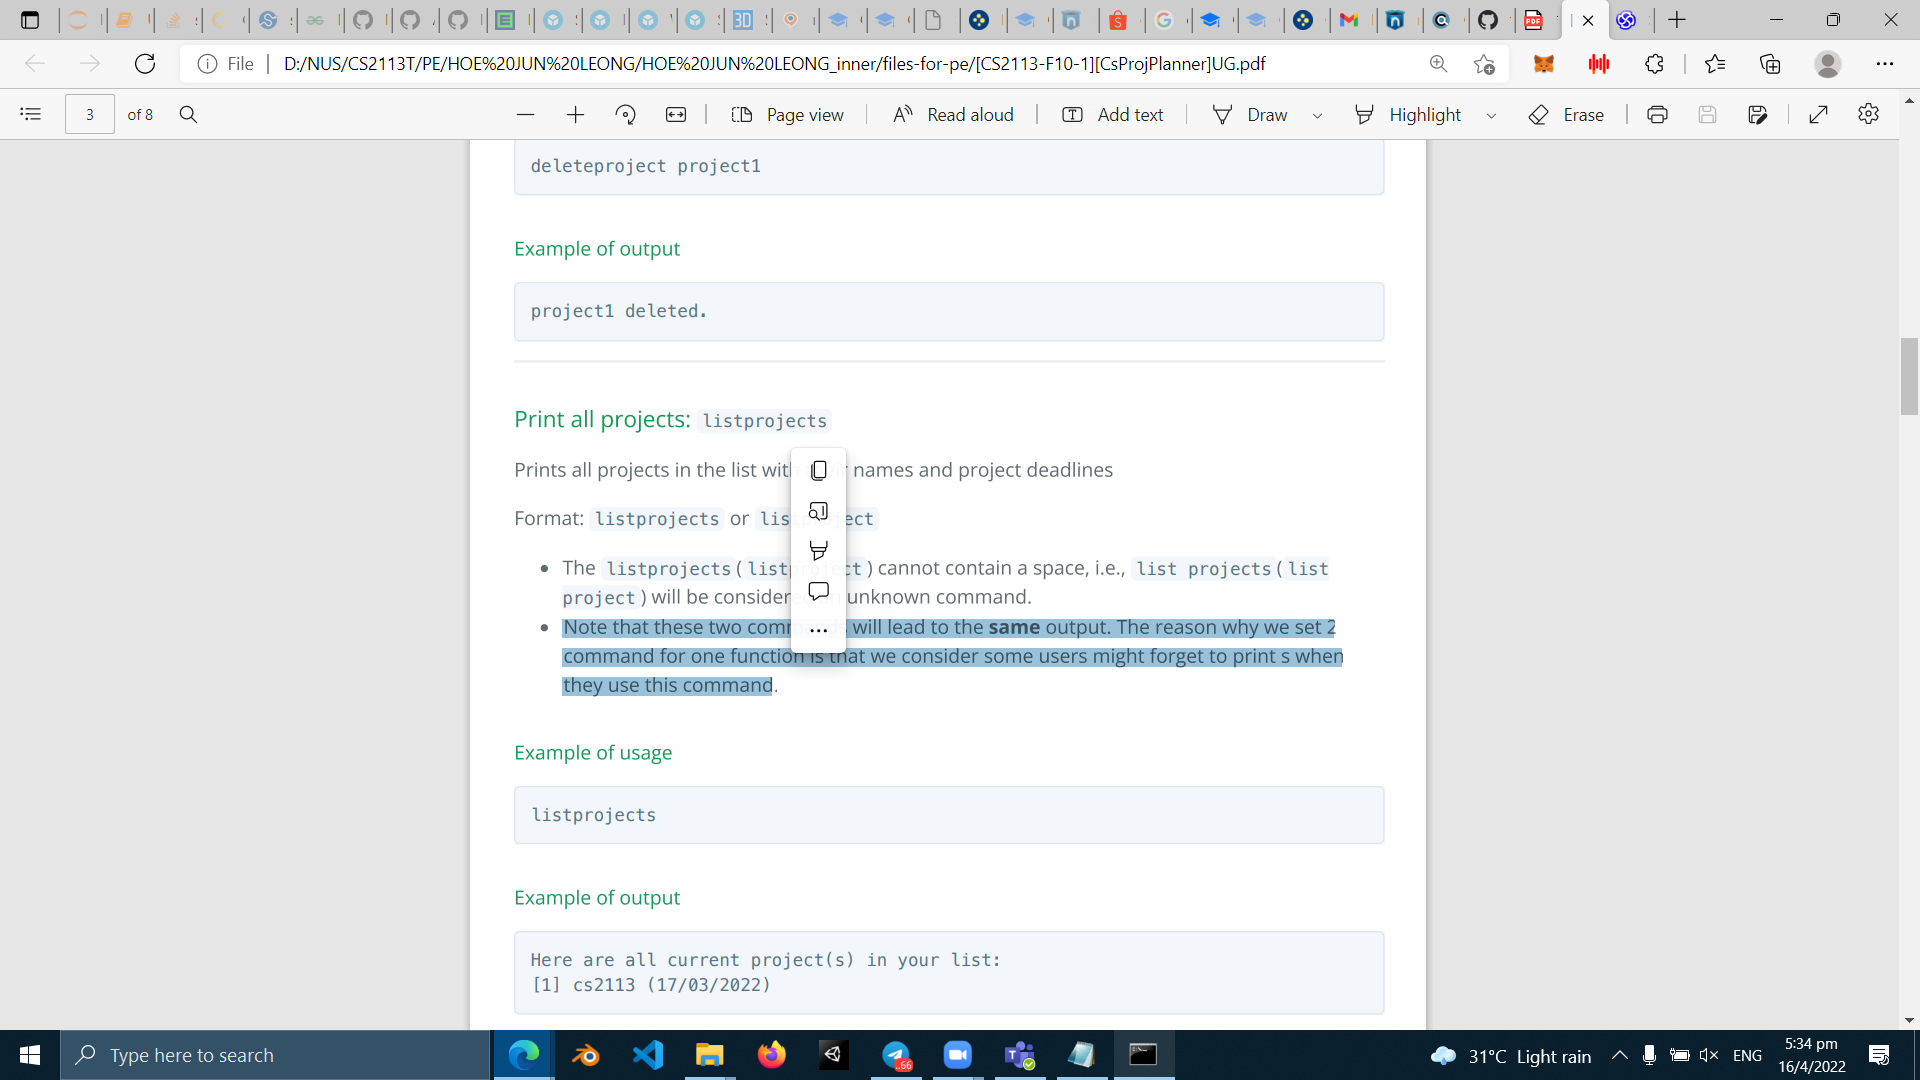Open the table of contents panel
The image size is (1920, 1080).
pos(31,115)
